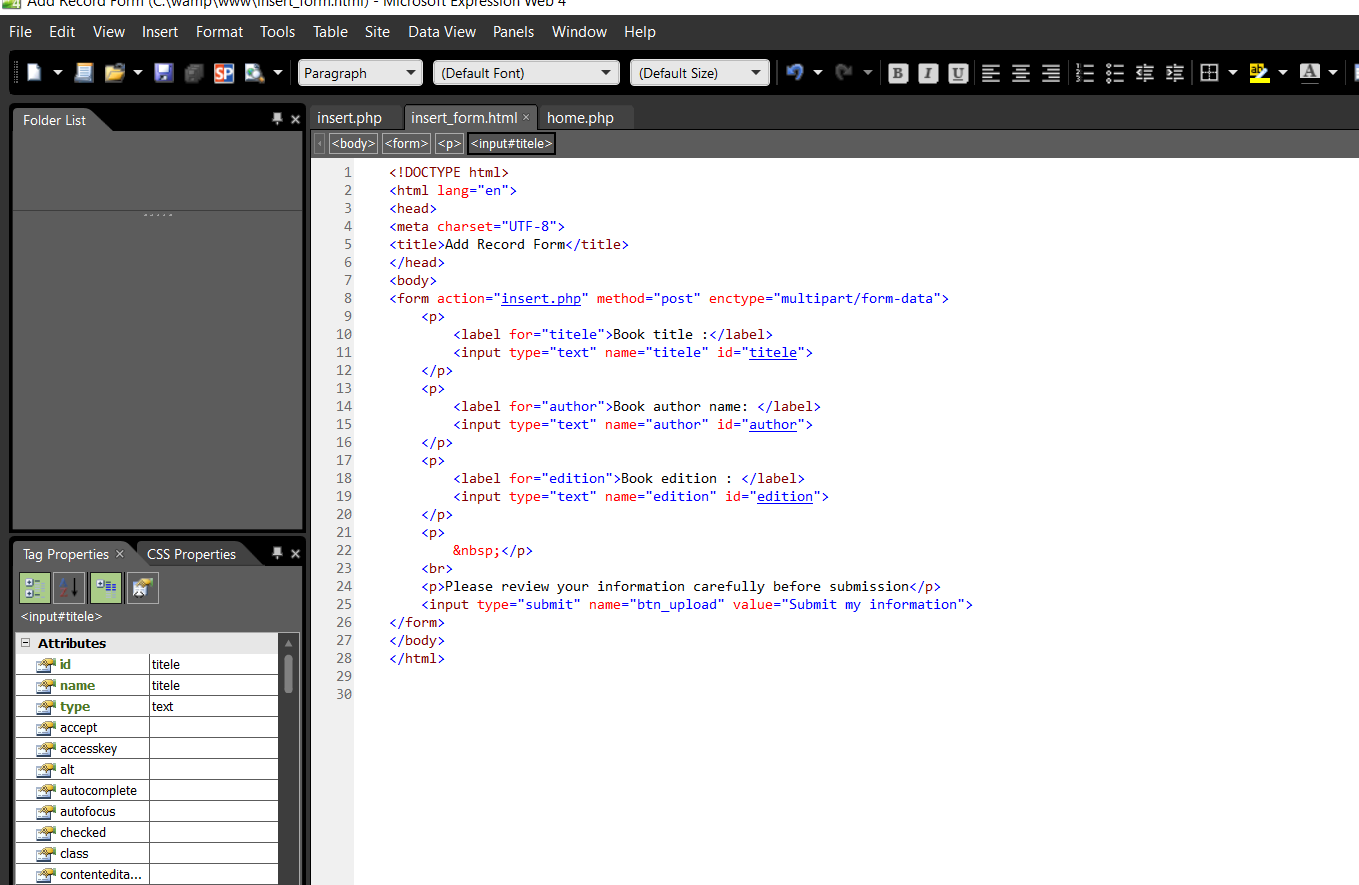1359x885 pixels.
Task: Click the accesskey attribute row
Action: point(147,748)
